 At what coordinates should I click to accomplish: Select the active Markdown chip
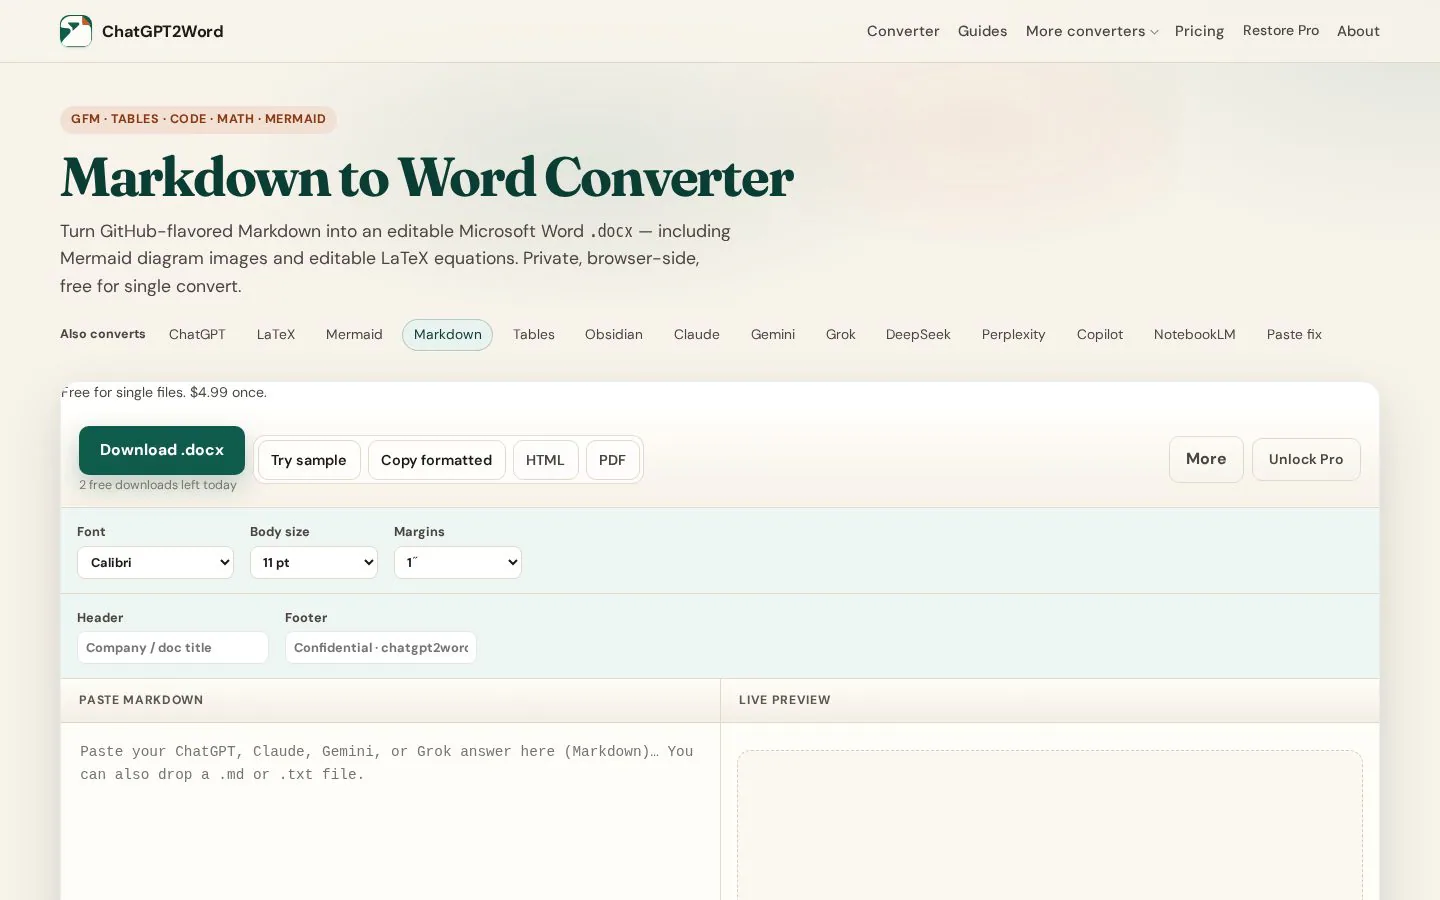coord(447,334)
